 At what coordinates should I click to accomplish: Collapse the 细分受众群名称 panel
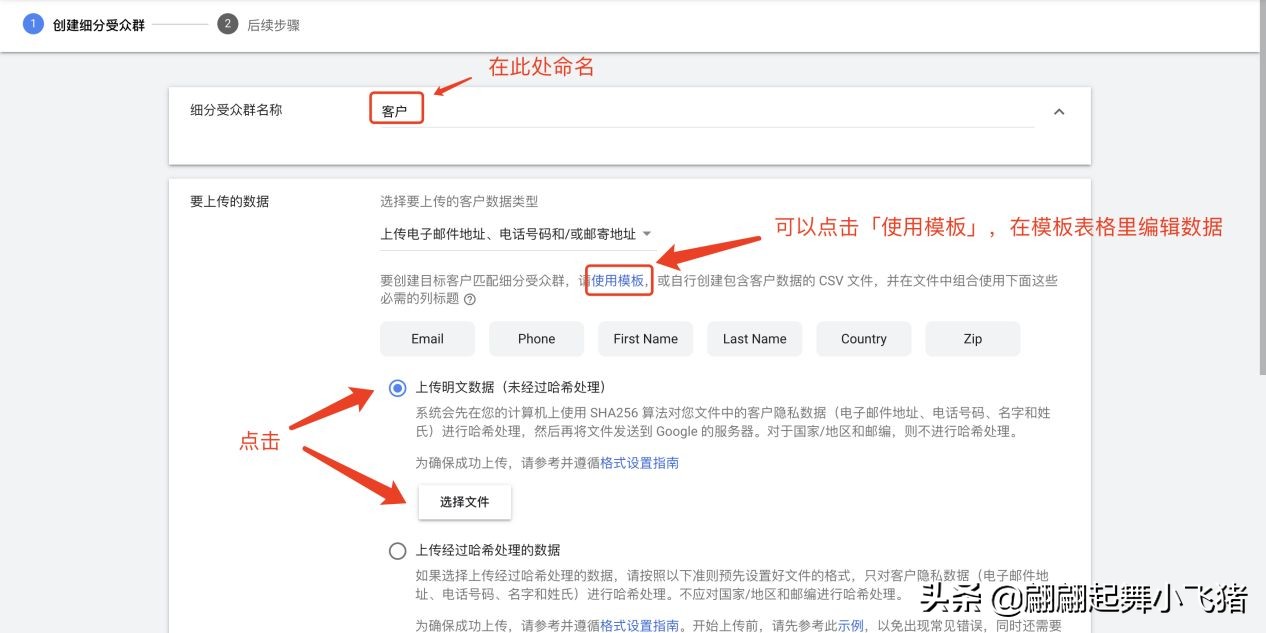point(1059,112)
